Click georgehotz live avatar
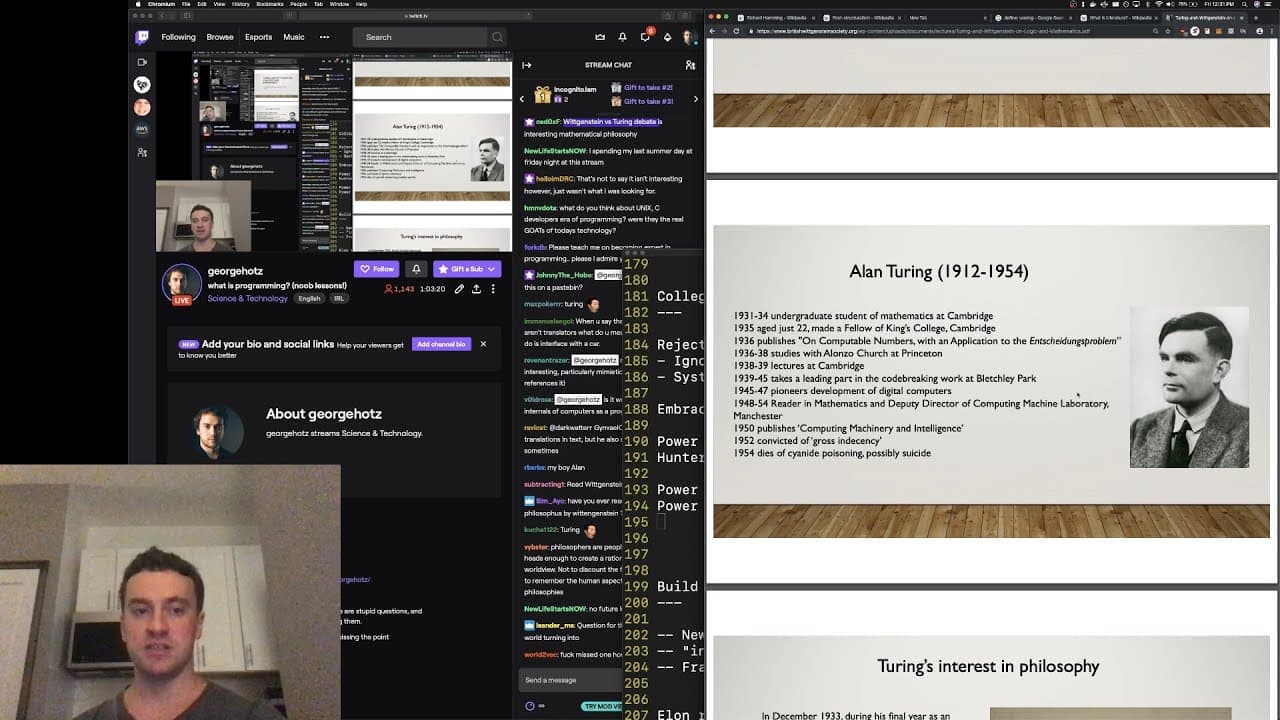Viewport: 1280px width, 720px height. point(182,284)
